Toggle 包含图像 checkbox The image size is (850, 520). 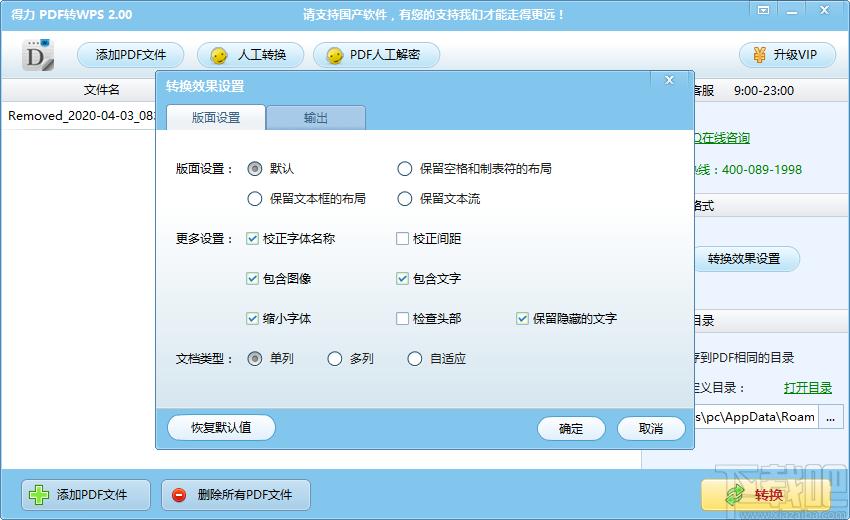tap(252, 279)
